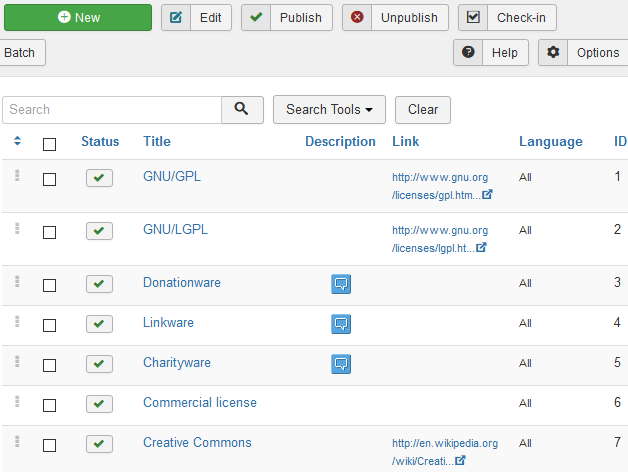Select the Donationware row checkbox
This screenshot has height=472, width=628.
pos(49,285)
